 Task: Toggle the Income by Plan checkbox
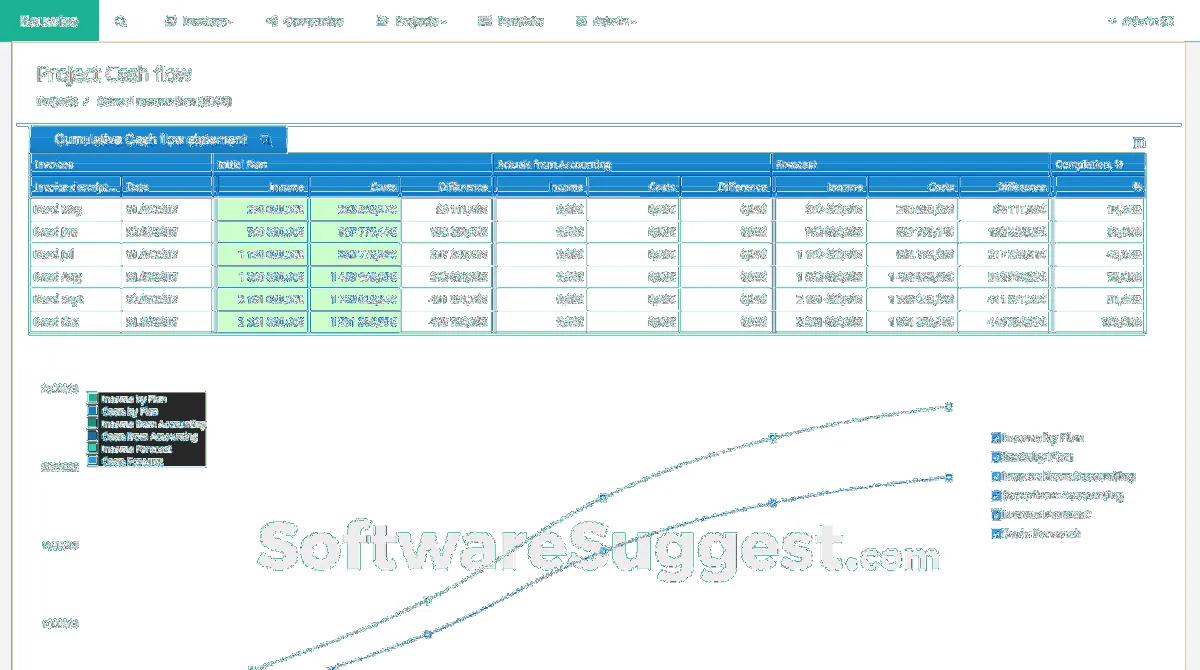[x=996, y=438]
